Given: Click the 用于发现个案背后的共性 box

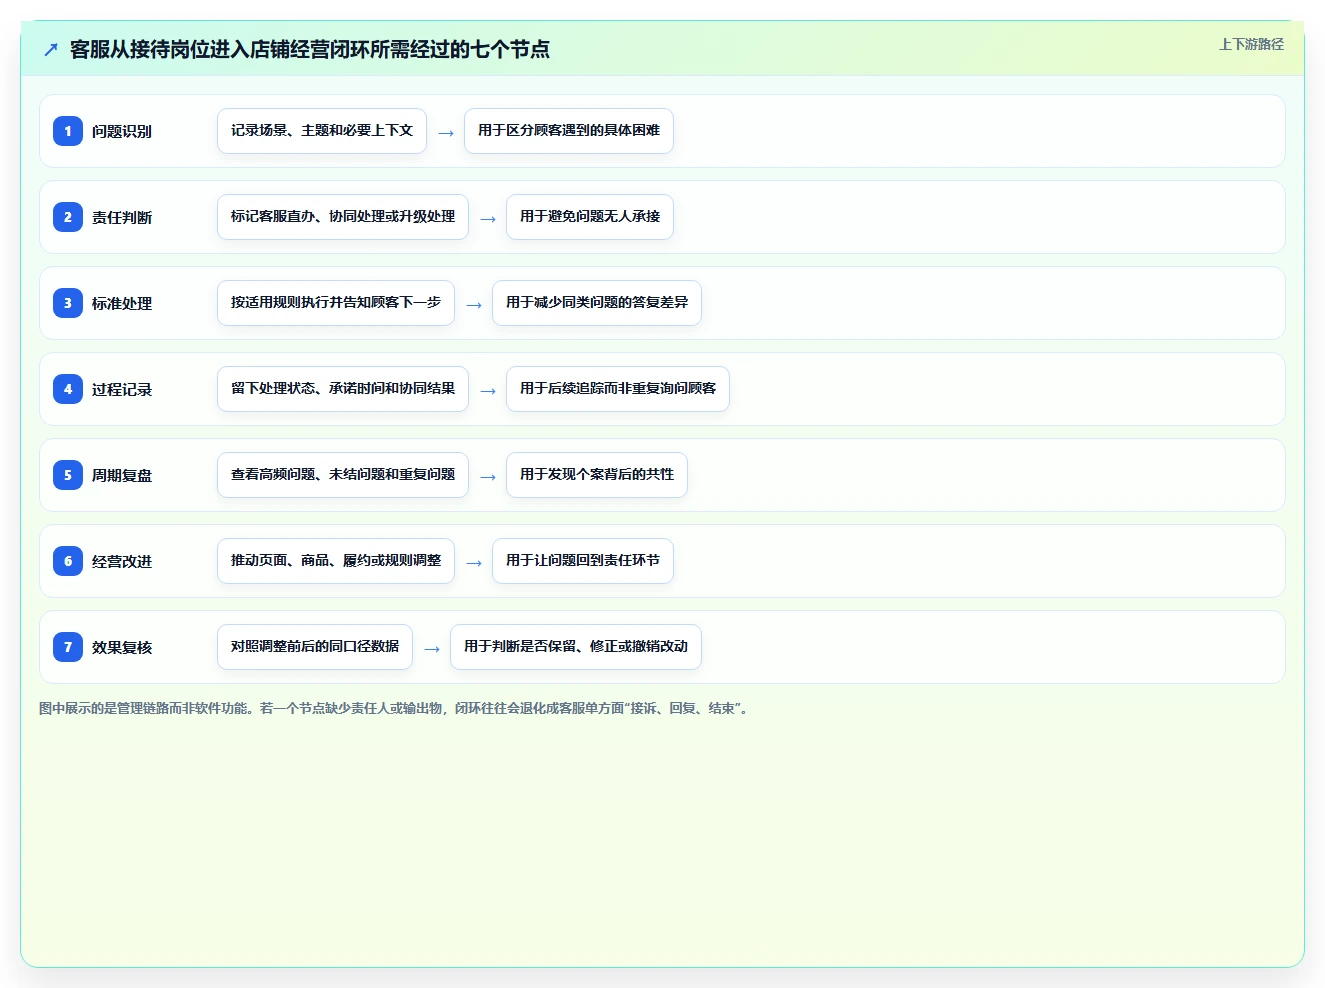Looking at the screenshot, I should pos(597,475).
